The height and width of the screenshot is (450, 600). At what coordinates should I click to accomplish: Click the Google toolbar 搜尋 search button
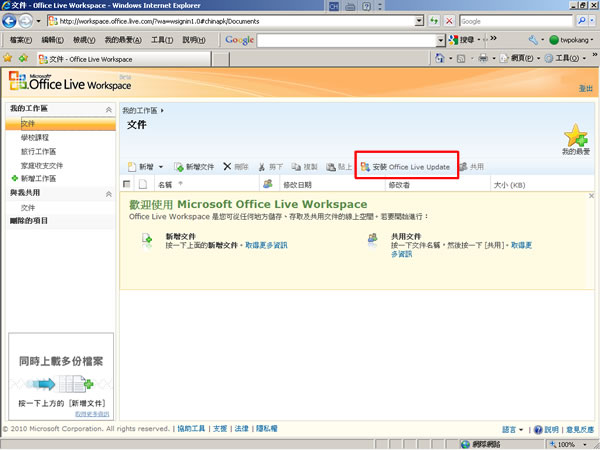[x=461, y=39]
